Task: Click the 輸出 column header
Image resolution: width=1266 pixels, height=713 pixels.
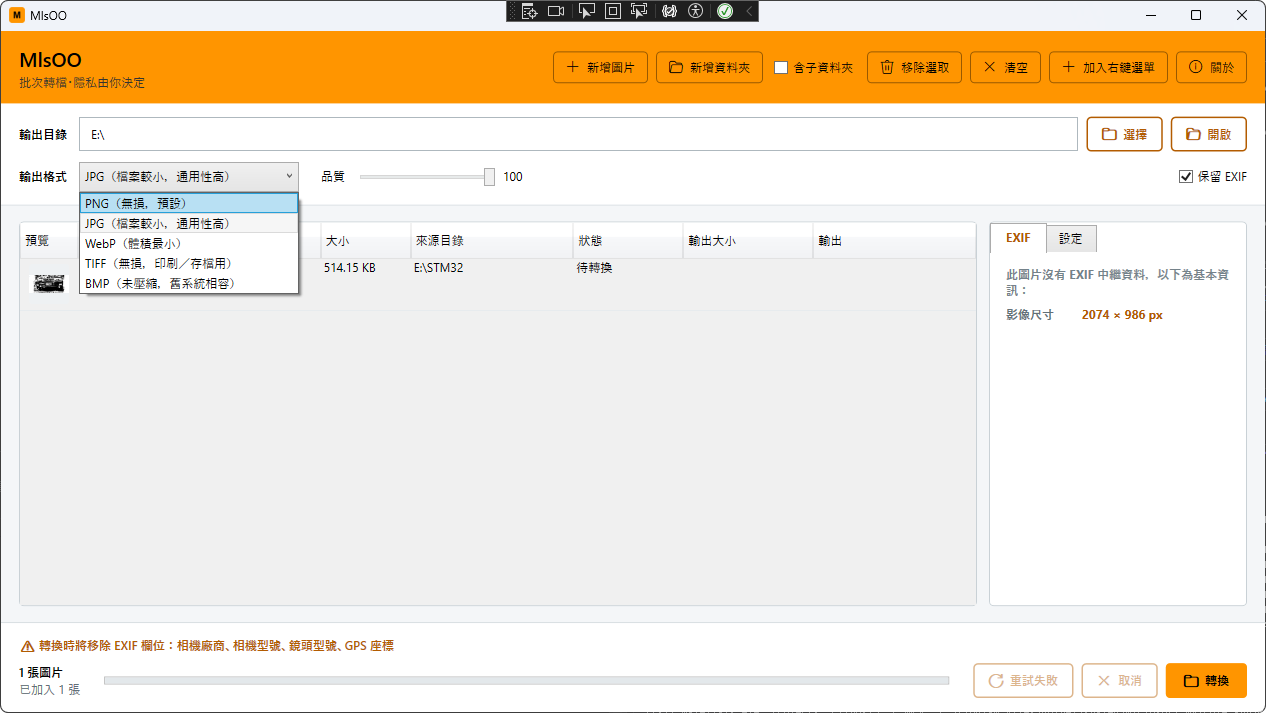Action: coord(894,241)
